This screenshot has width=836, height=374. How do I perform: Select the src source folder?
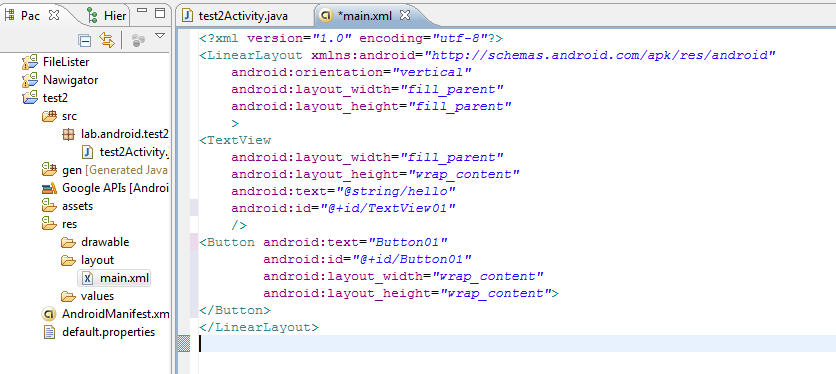coord(69,116)
